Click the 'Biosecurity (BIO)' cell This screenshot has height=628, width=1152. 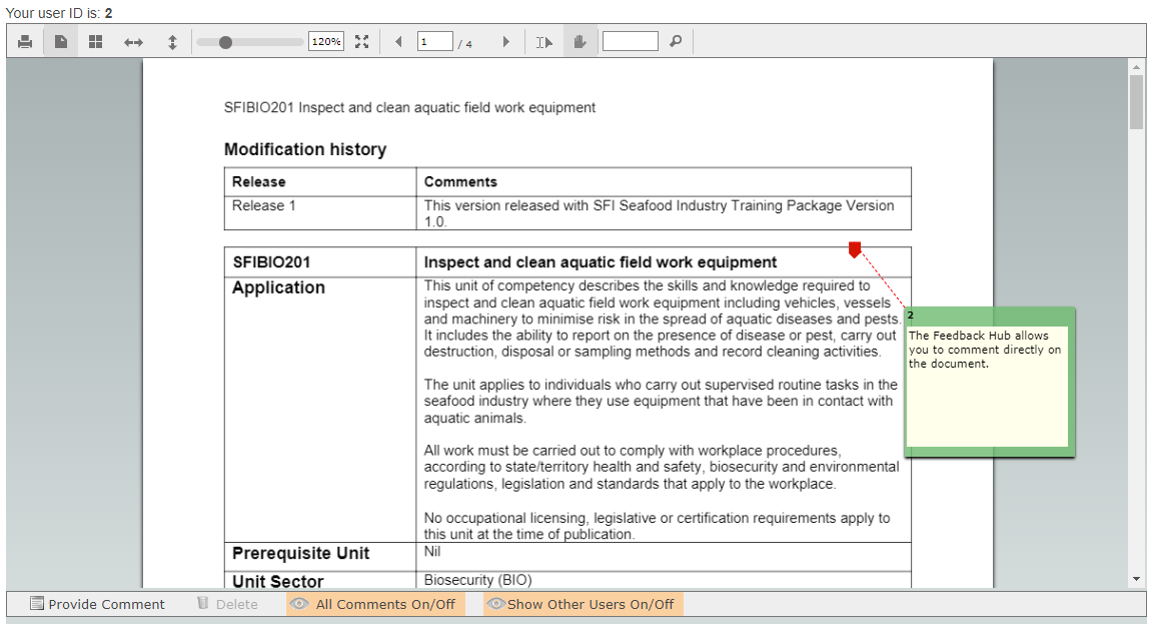tap(478, 580)
